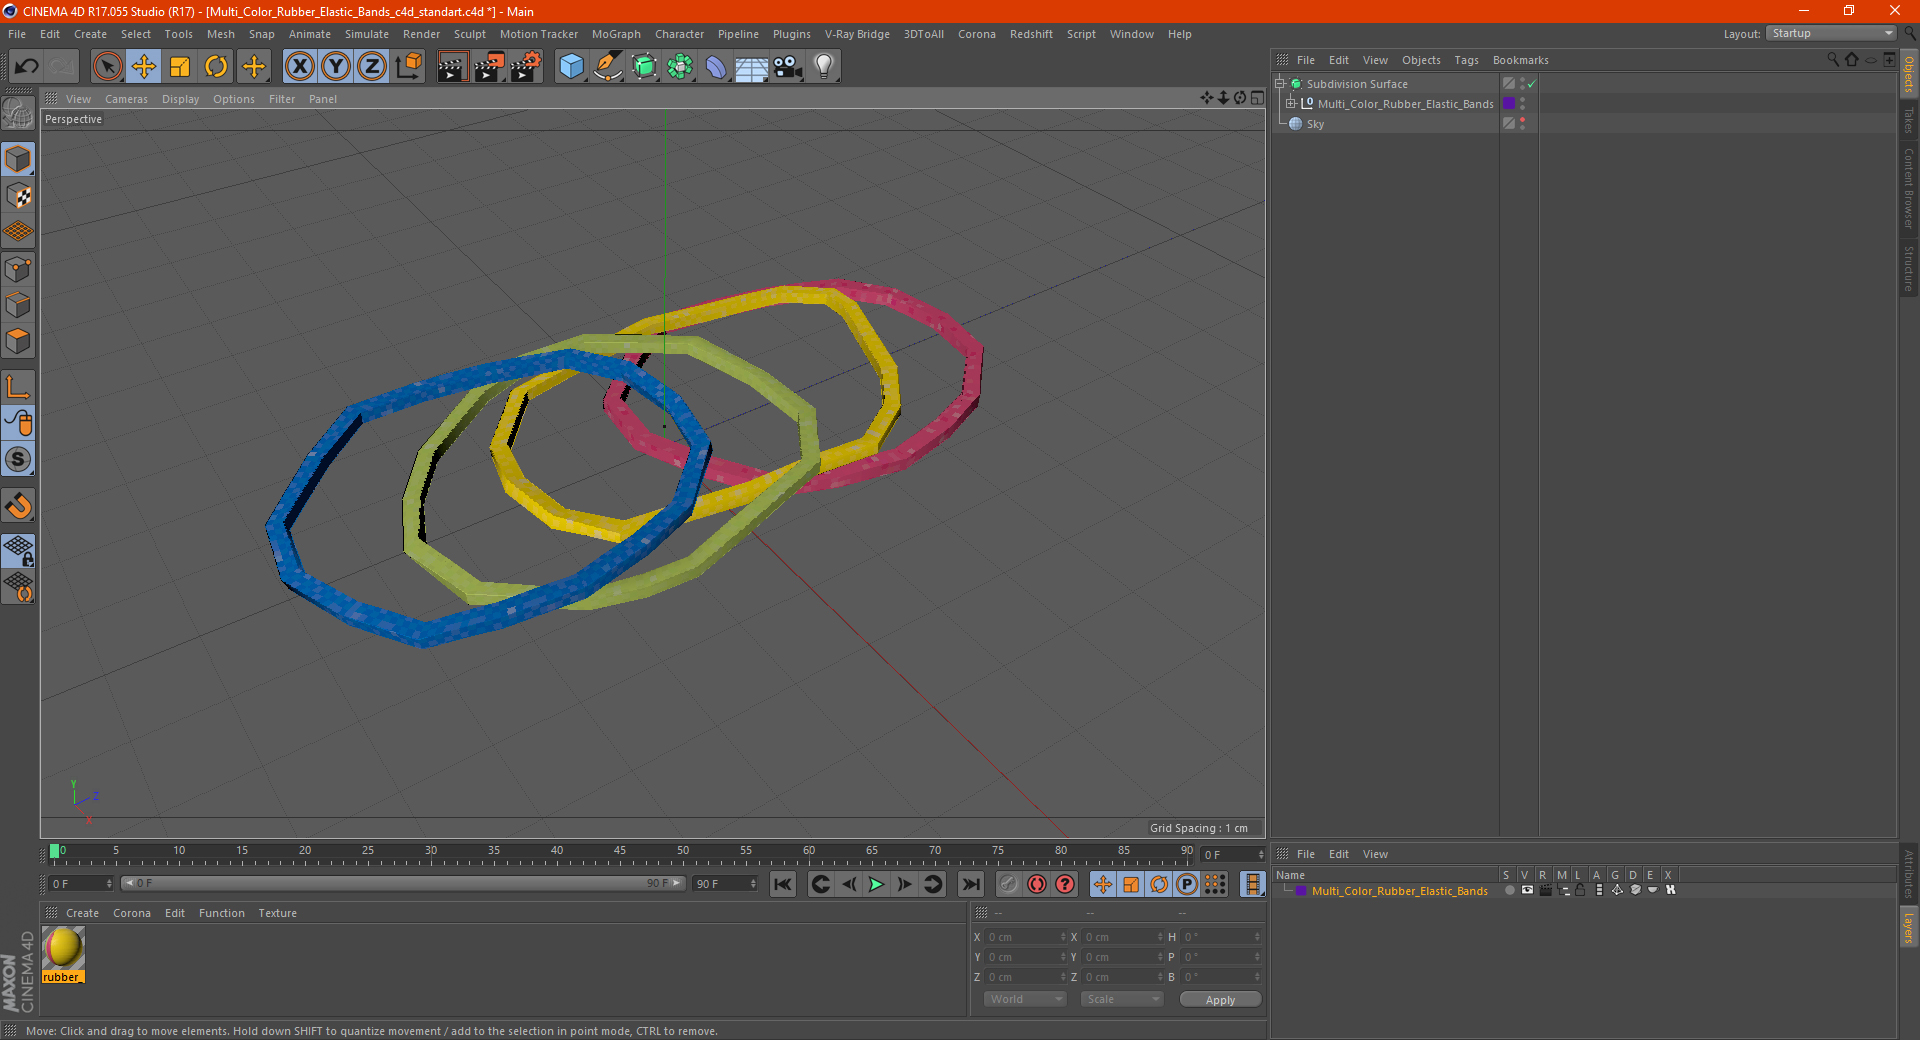The width and height of the screenshot is (1920, 1040).
Task: Open viewport Display menu
Action: 180,99
